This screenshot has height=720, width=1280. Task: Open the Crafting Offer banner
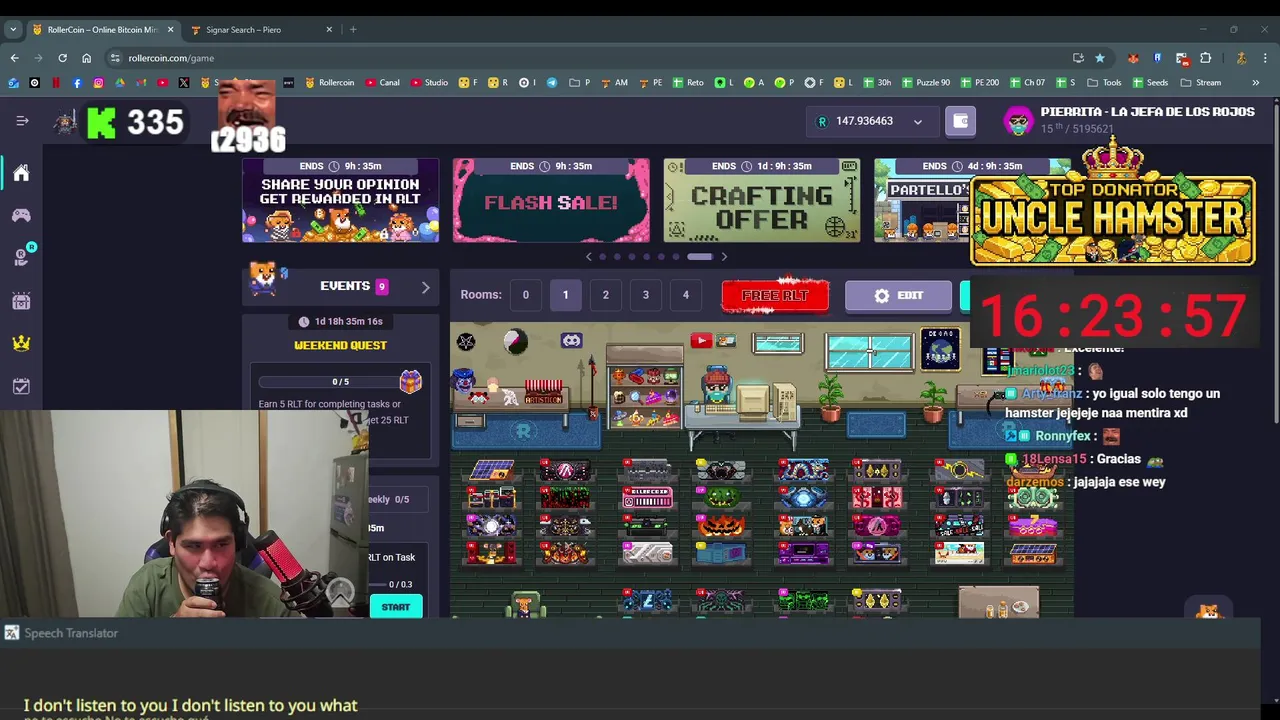[x=762, y=200]
